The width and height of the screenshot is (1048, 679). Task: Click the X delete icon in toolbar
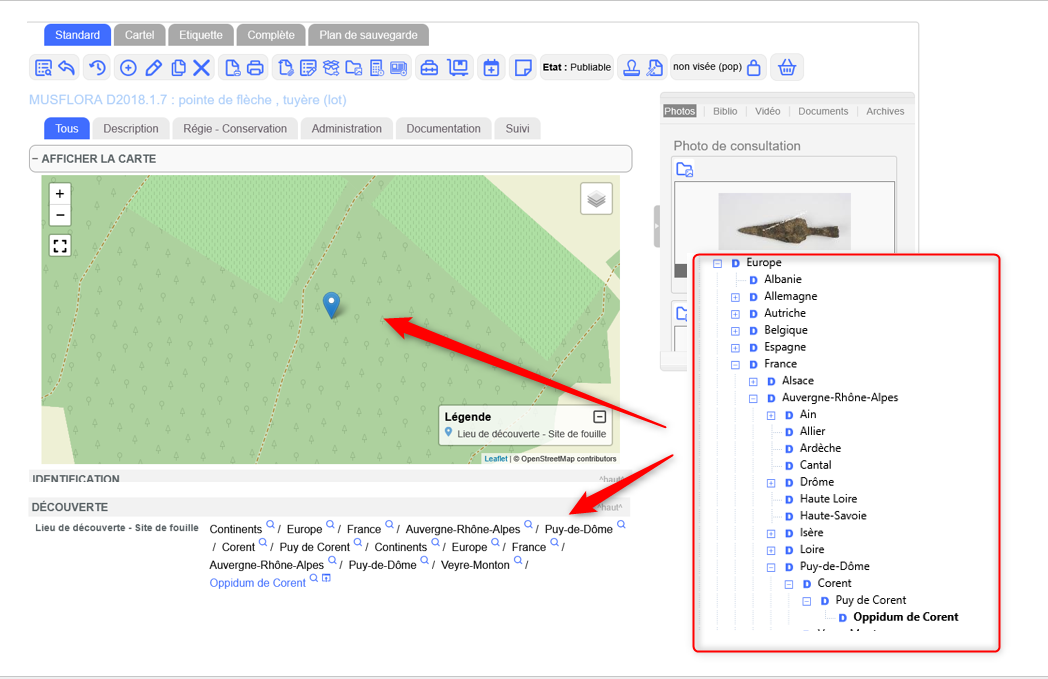point(202,68)
